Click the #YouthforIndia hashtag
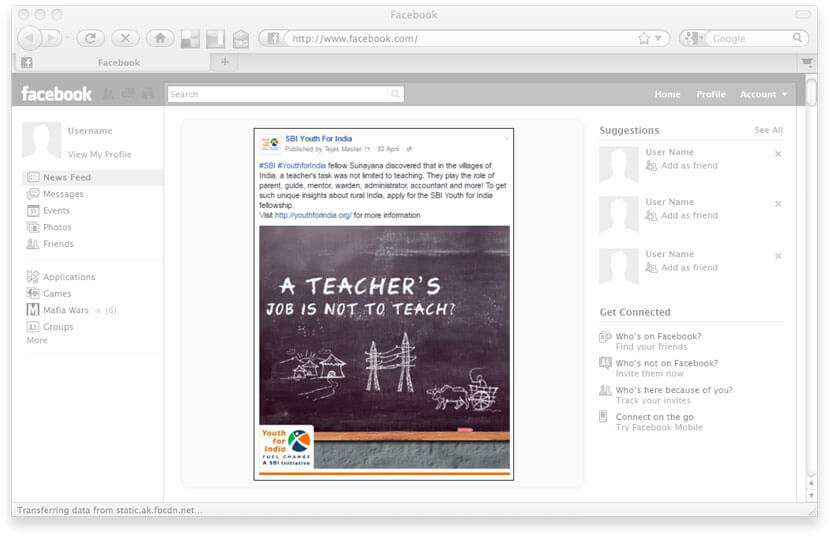837x536 pixels. pyautogui.click(x=302, y=165)
